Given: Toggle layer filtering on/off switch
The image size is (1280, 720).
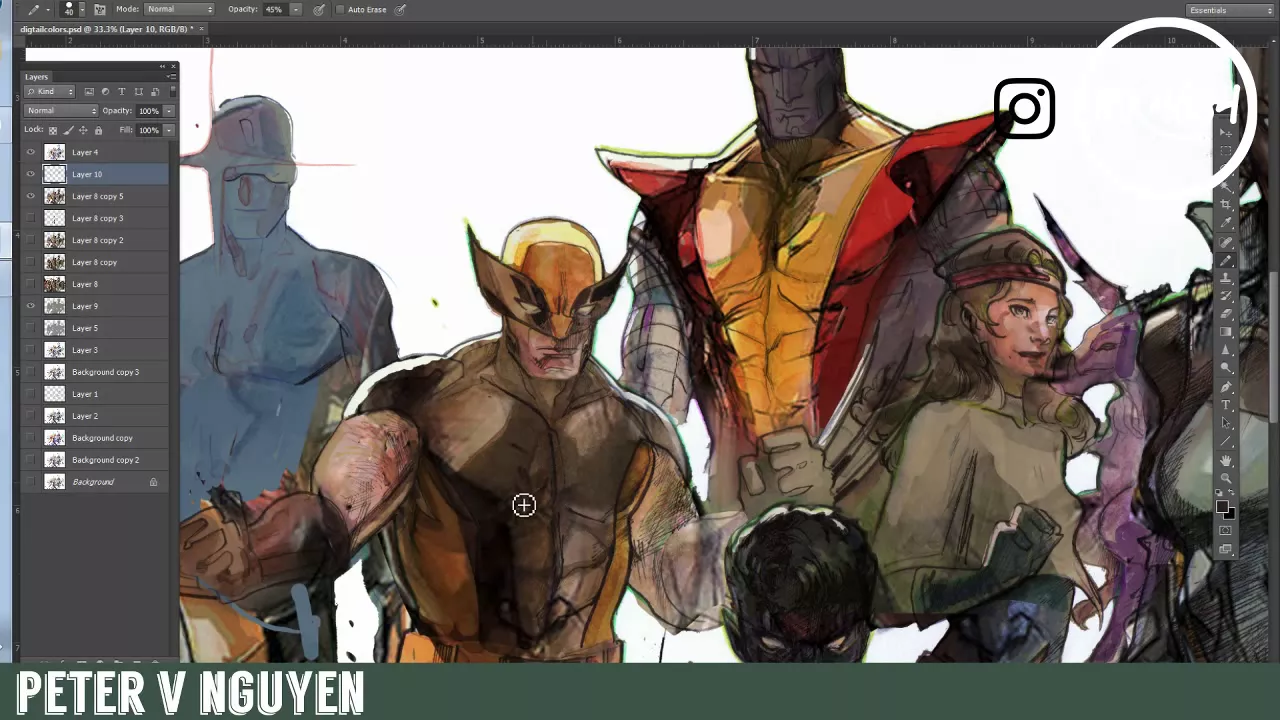Looking at the screenshot, I should click(x=173, y=91).
